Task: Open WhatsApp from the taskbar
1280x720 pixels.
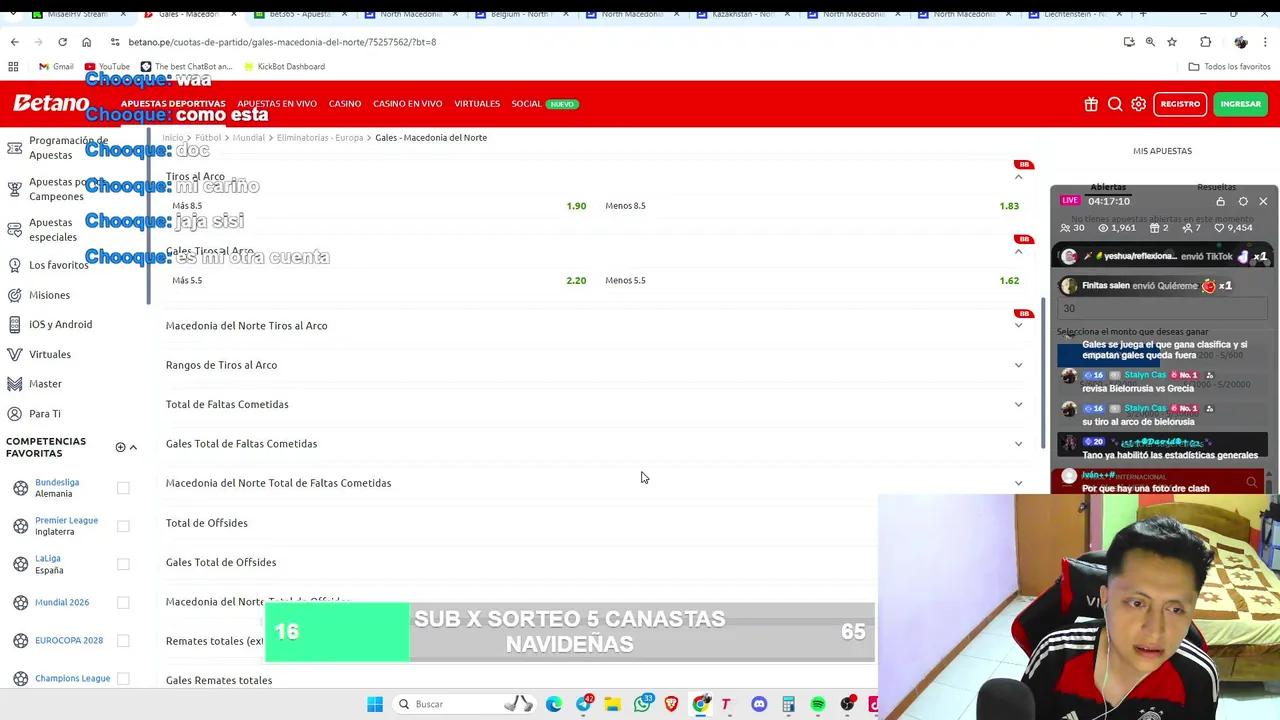Action: click(x=642, y=704)
